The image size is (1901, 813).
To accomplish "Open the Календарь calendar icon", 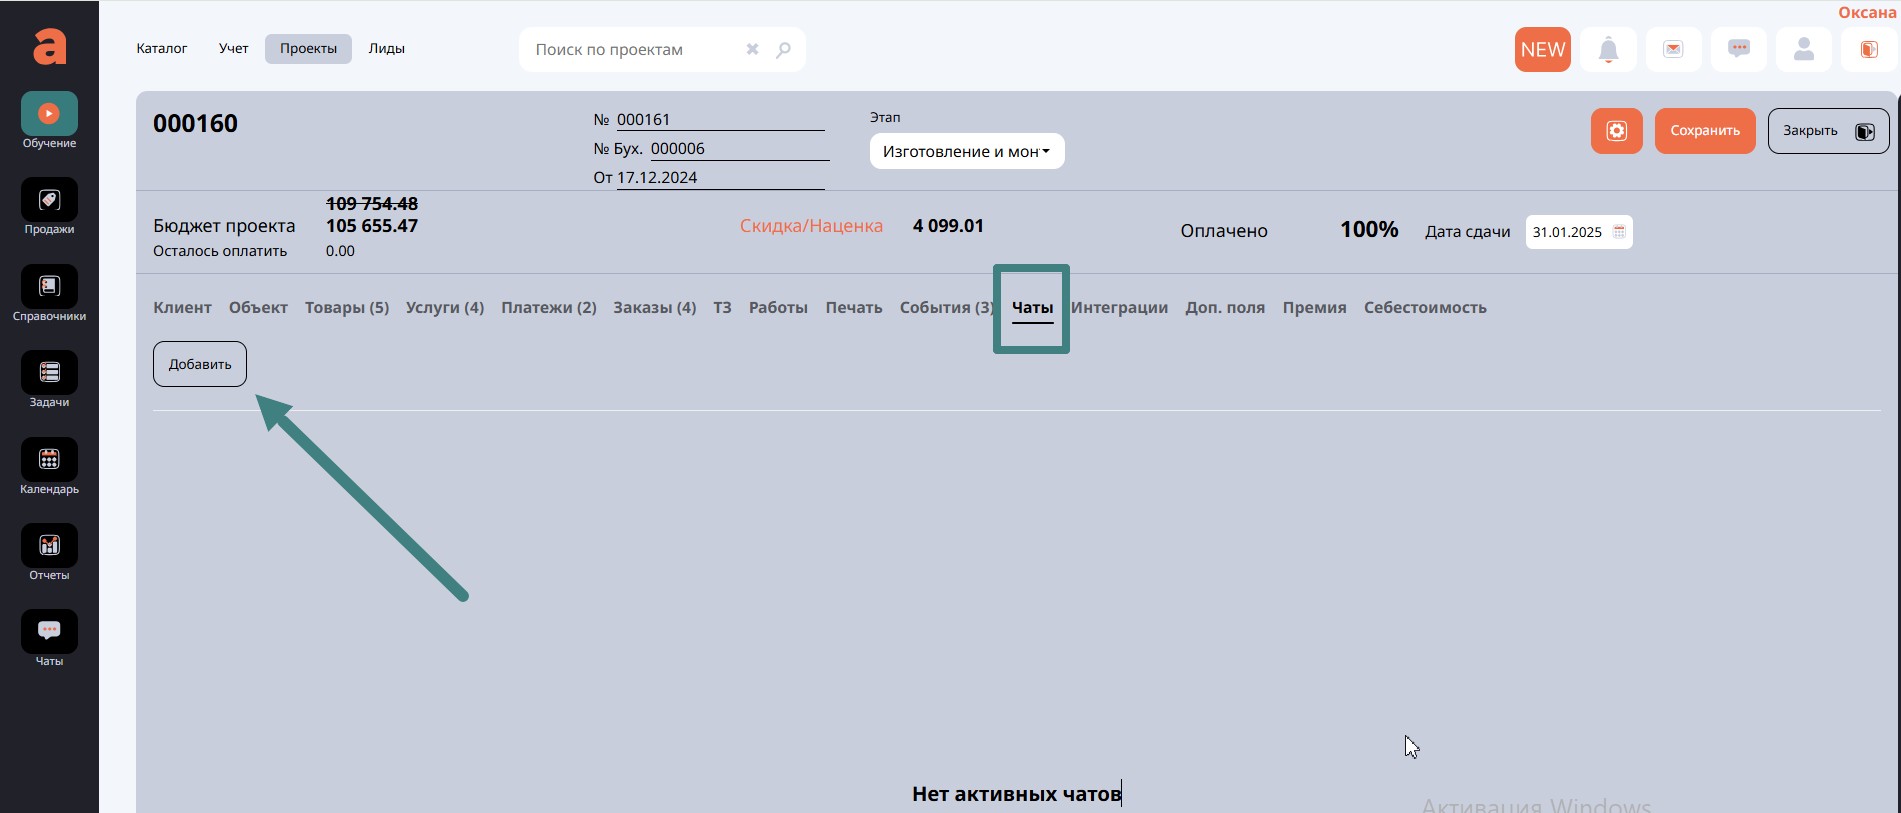I will (49, 460).
